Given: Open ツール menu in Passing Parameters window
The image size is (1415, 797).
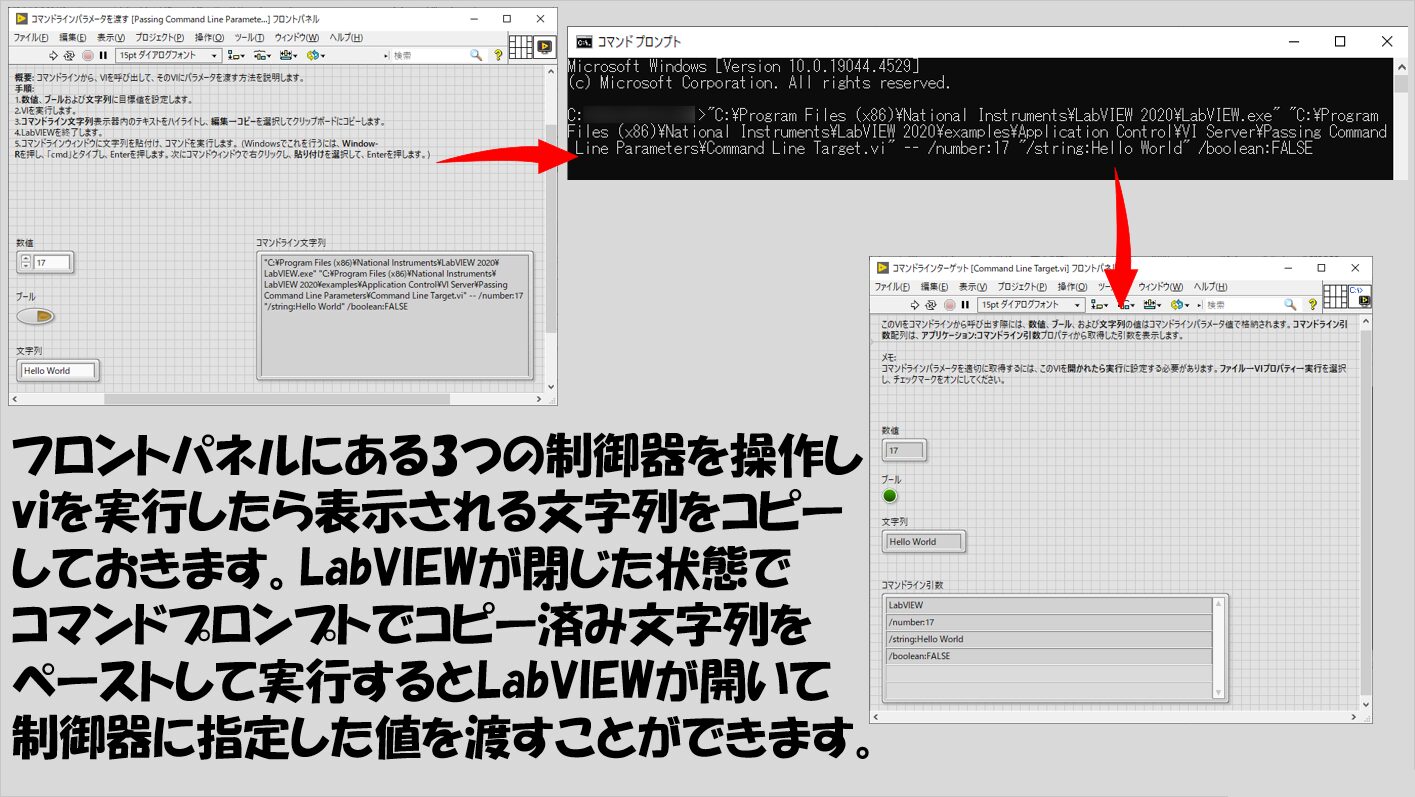Looking at the screenshot, I should pyautogui.click(x=249, y=37).
